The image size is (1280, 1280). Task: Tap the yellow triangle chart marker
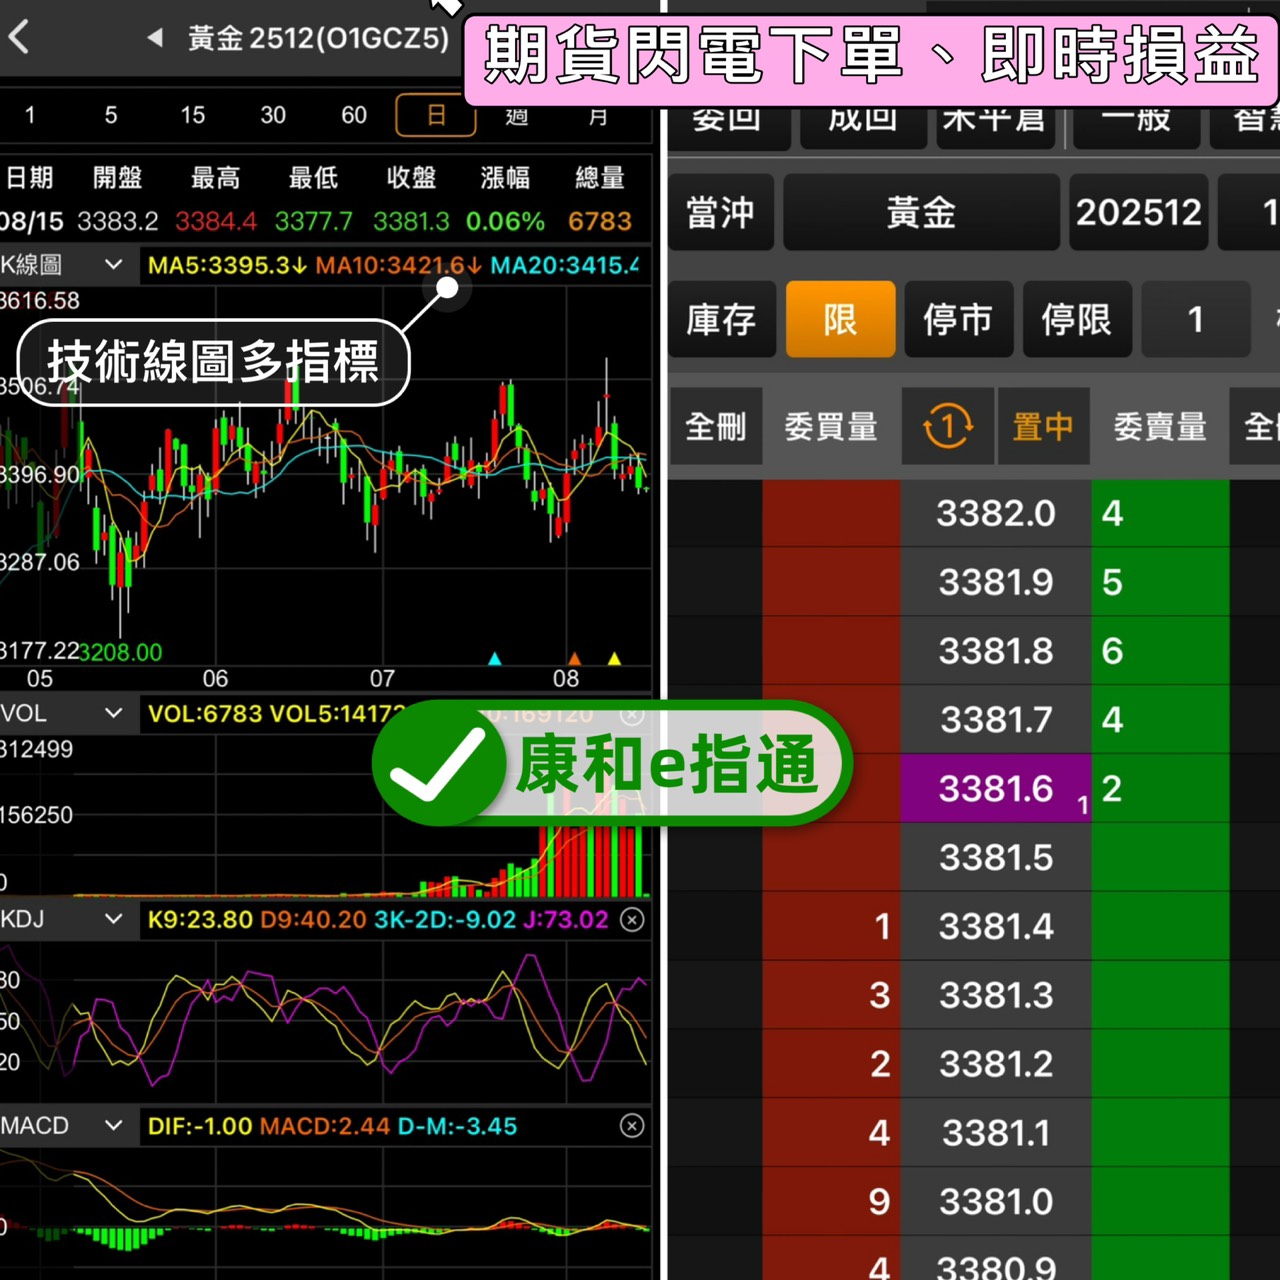click(x=614, y=658)
